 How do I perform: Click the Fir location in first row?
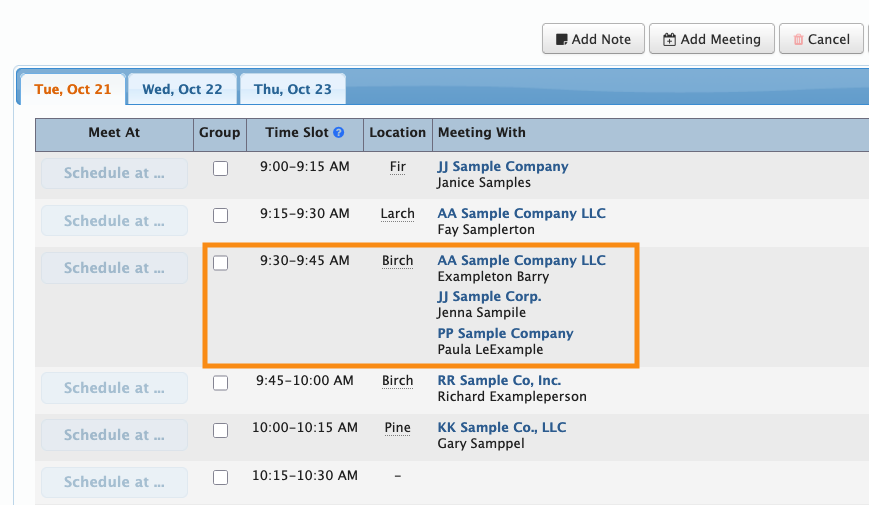point(397,167)
